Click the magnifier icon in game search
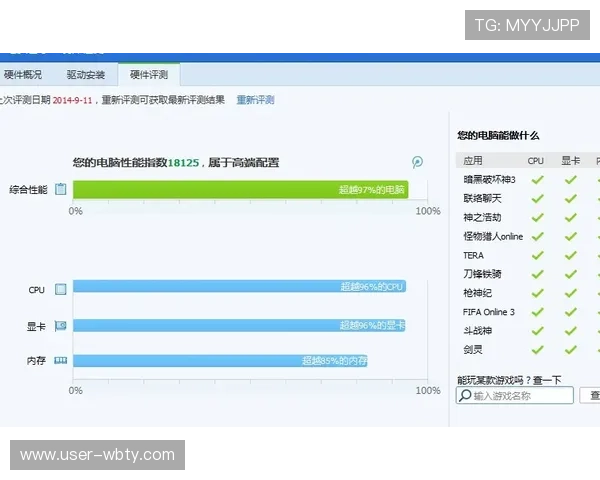 pyautogui.click(x=465, y=395)
